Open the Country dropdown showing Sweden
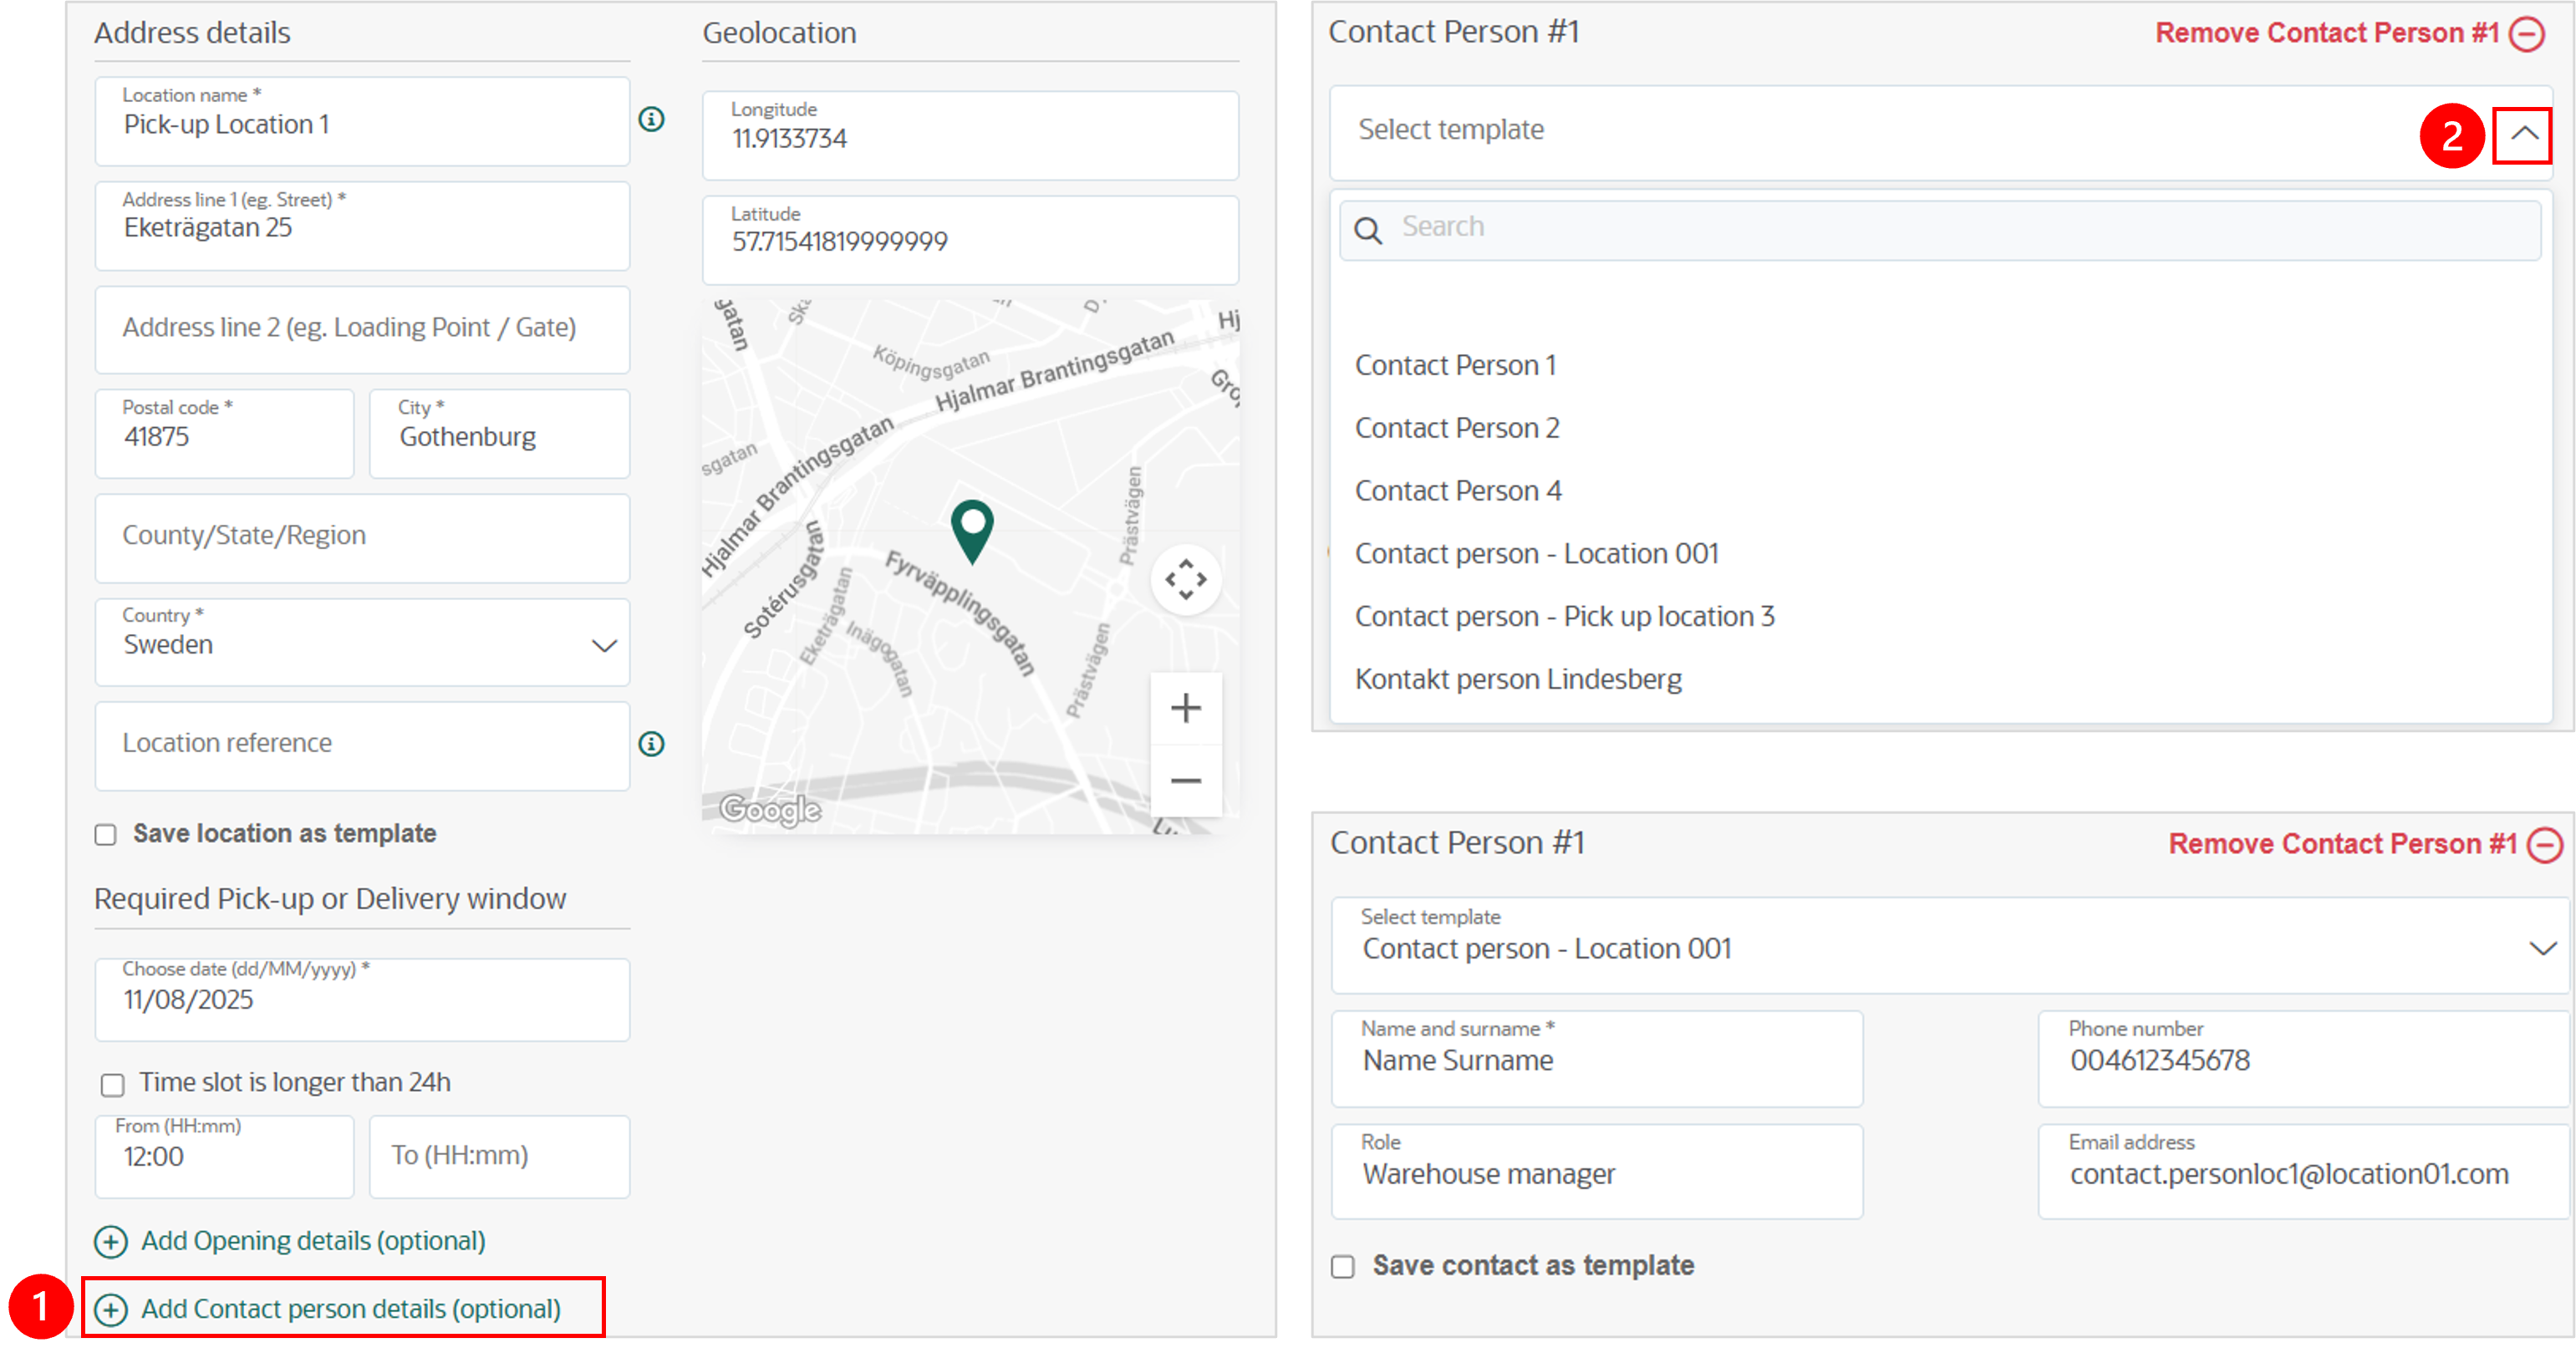2576x1348 pixels. click(x=362, y=643)
